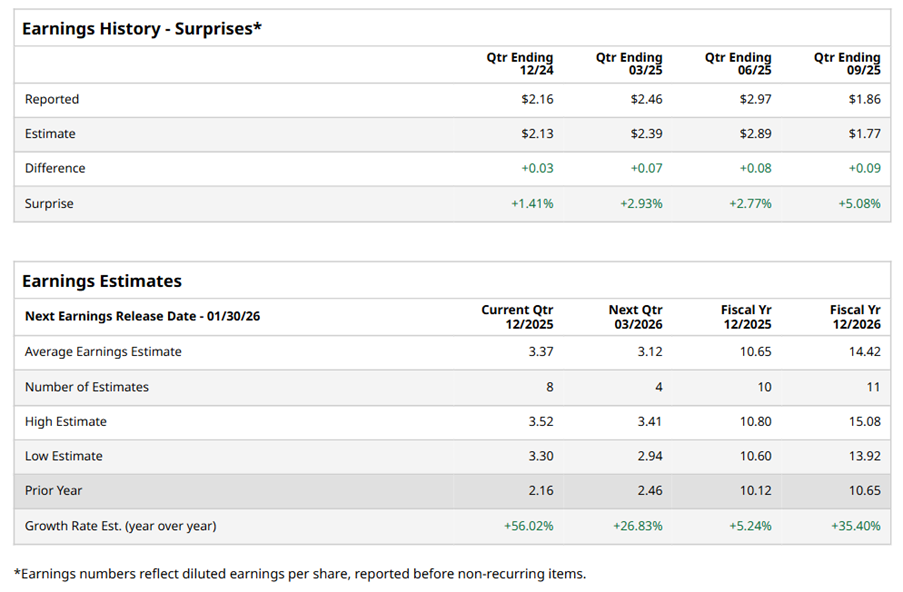Click the +5.08% surprise value

click(859, 203)
